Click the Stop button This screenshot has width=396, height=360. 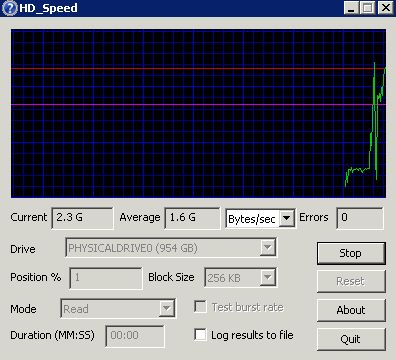click(x=351, y=253)
